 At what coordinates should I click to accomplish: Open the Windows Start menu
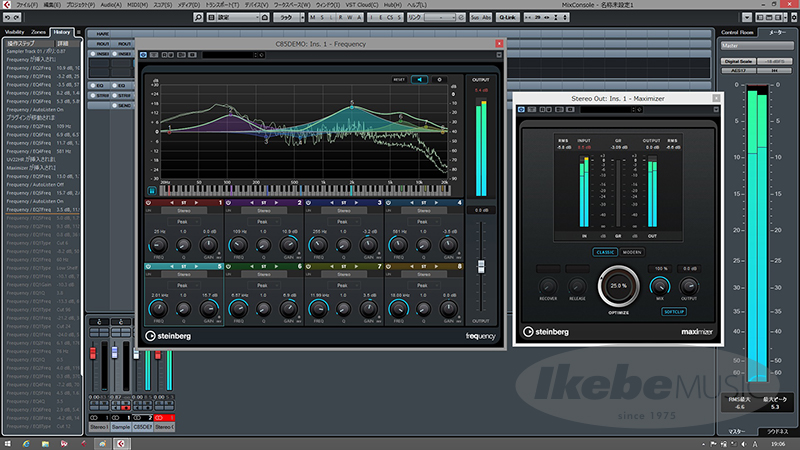pyautogui.click(x=10, y=441)
